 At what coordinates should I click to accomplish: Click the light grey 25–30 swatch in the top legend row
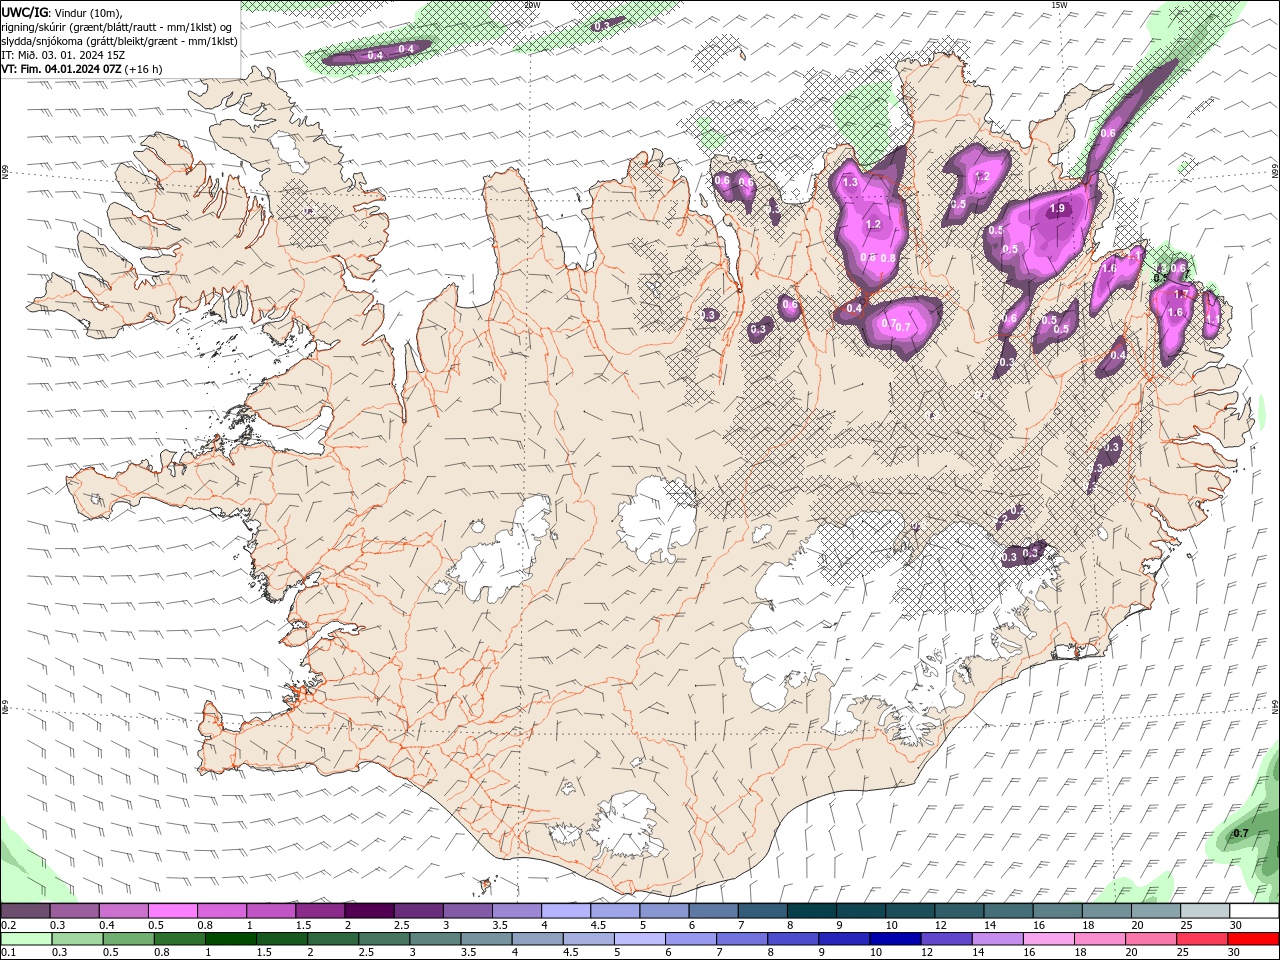pos(1204,911)
